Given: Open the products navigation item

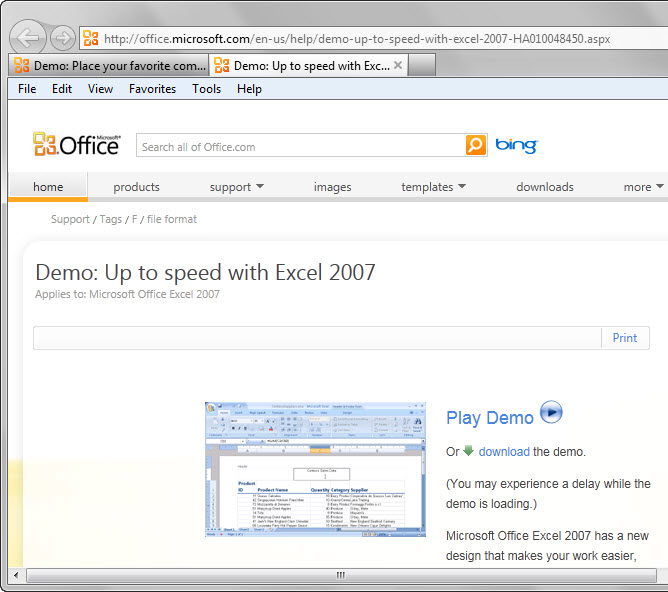Looking at the screenshot, I should (x=136, y=187).
